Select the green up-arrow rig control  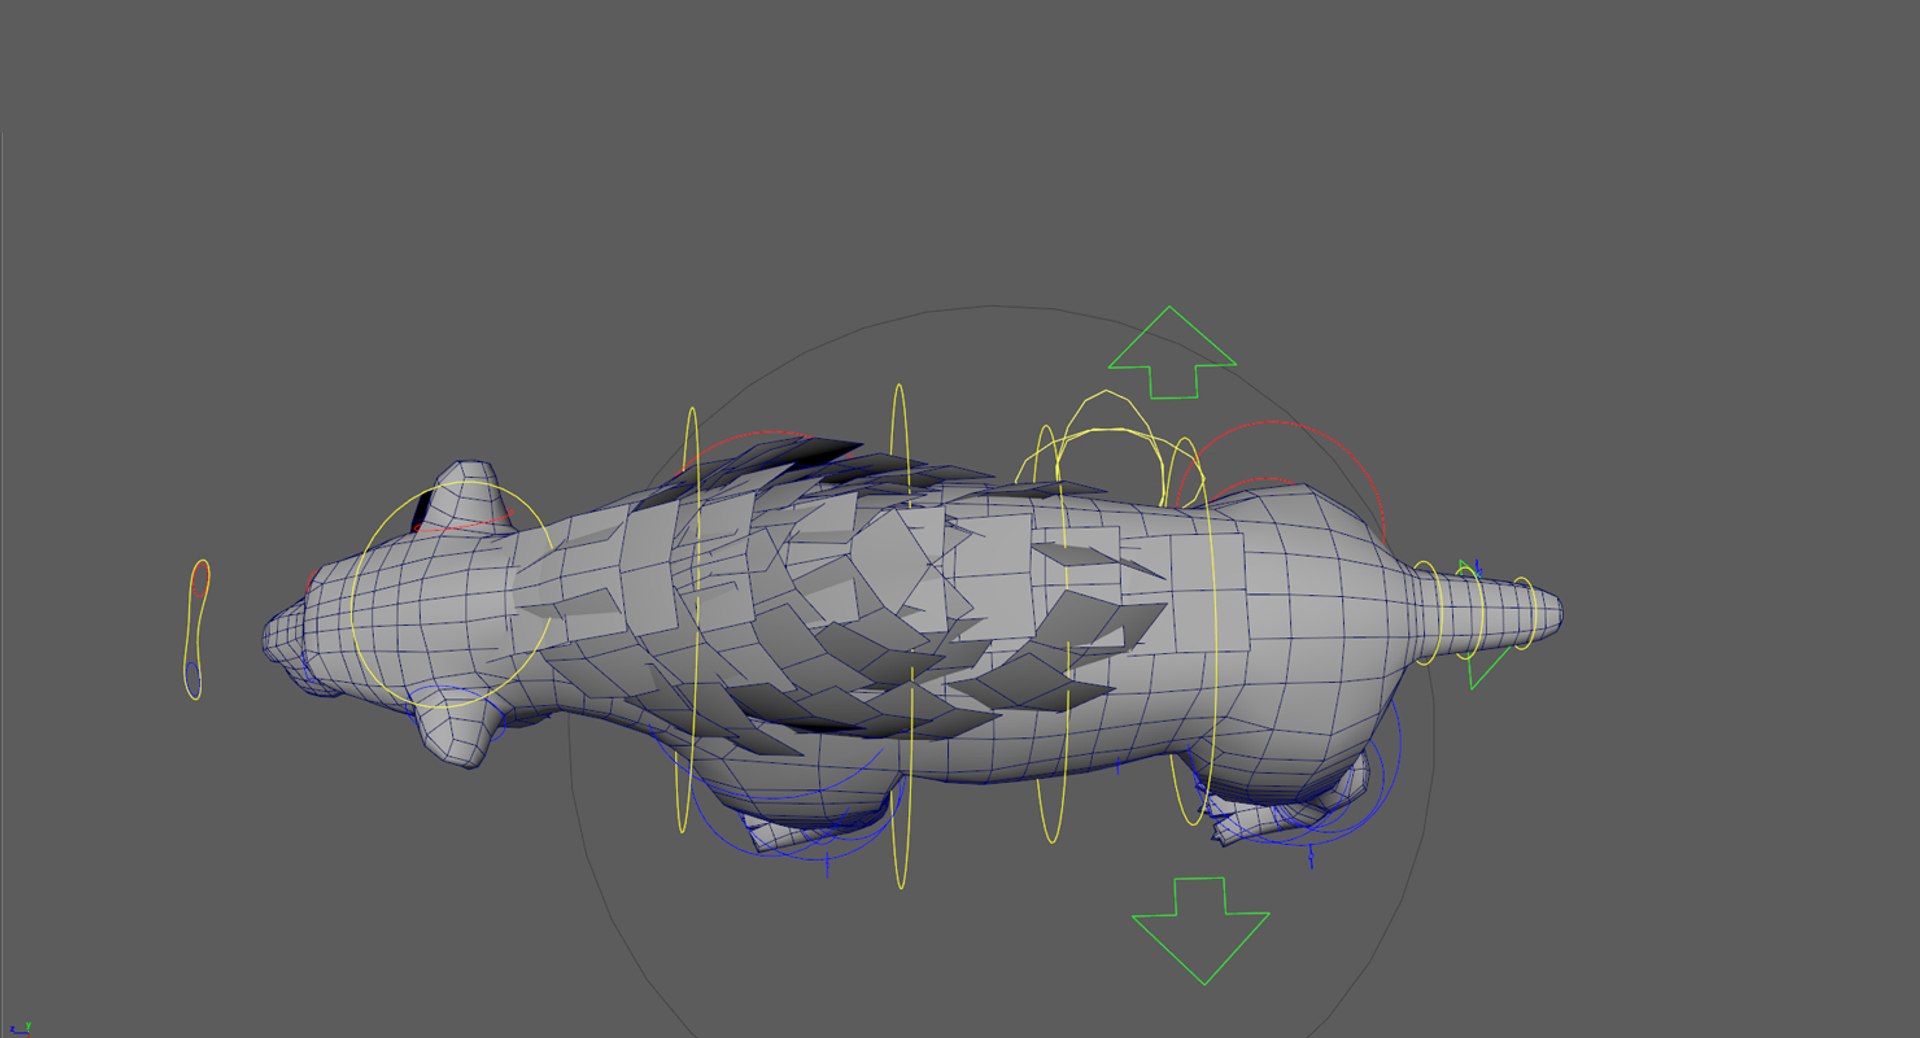click(1172, 352)
